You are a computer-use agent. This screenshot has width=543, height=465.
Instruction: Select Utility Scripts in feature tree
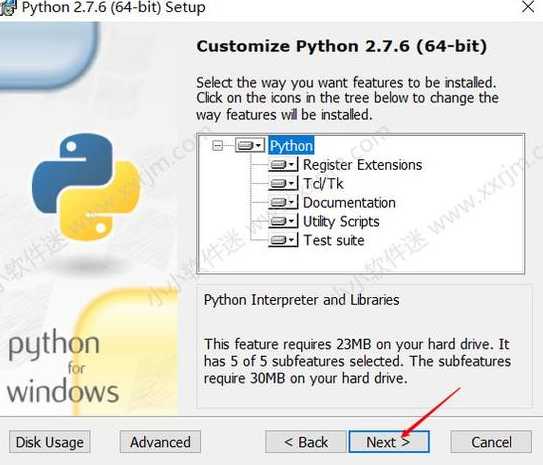(x=341, y=222)
